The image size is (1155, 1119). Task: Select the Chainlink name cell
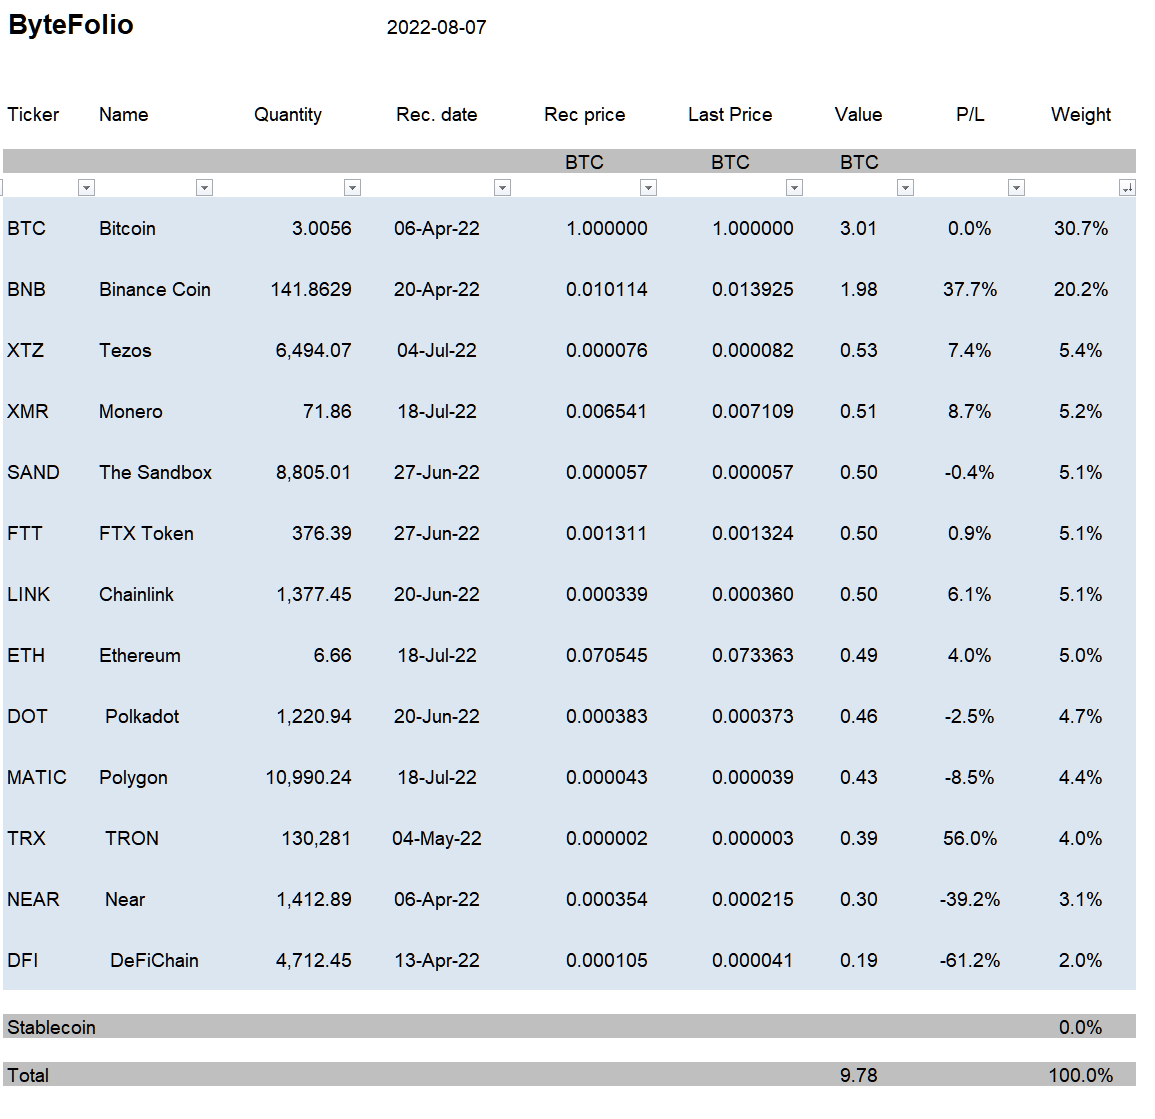tap(136, 594)
